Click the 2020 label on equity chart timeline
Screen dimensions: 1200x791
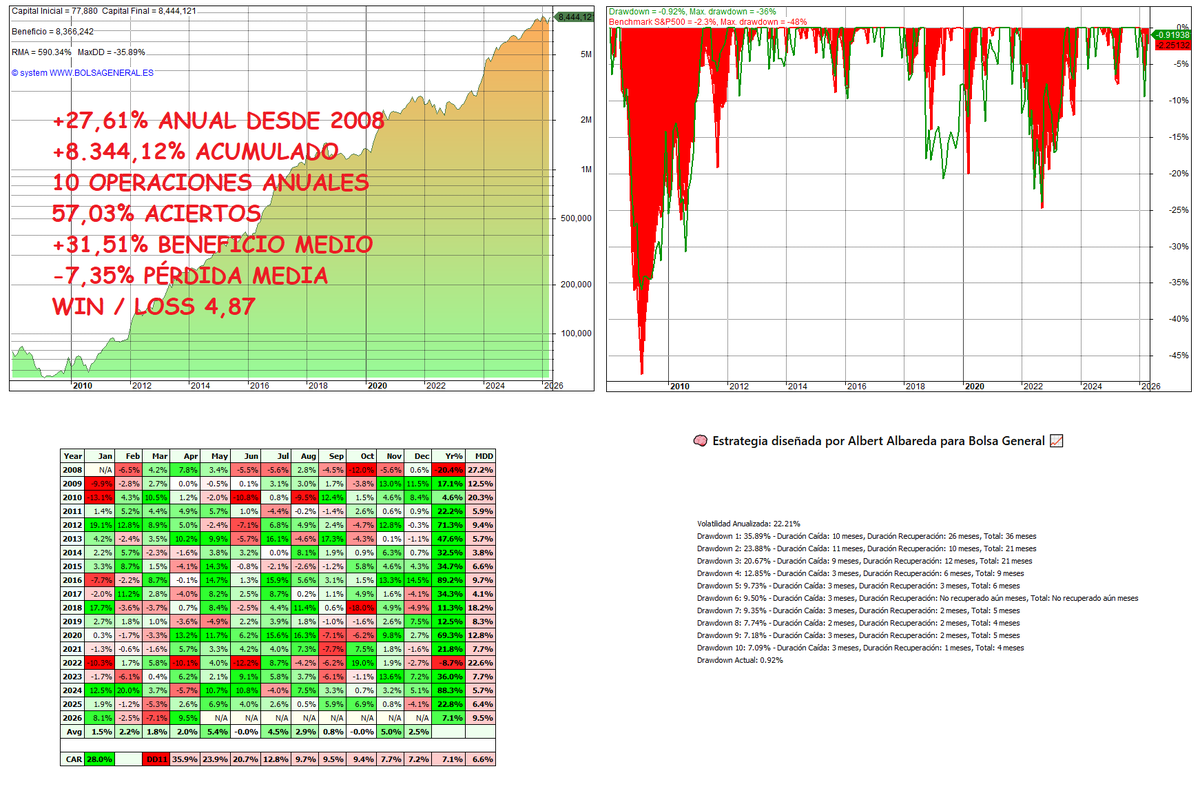[x=377, y=385]
